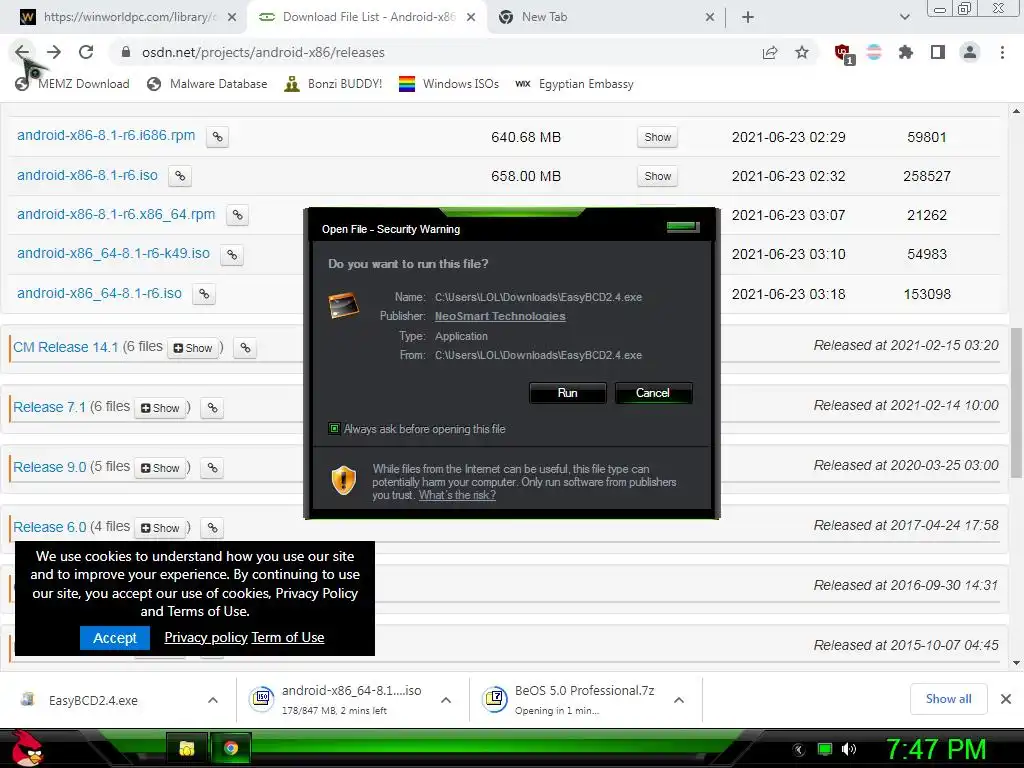1024x768 pixels.
Task: Copy link icon next to android-x86-8.1-r6.iso
Action: point(180,176)
